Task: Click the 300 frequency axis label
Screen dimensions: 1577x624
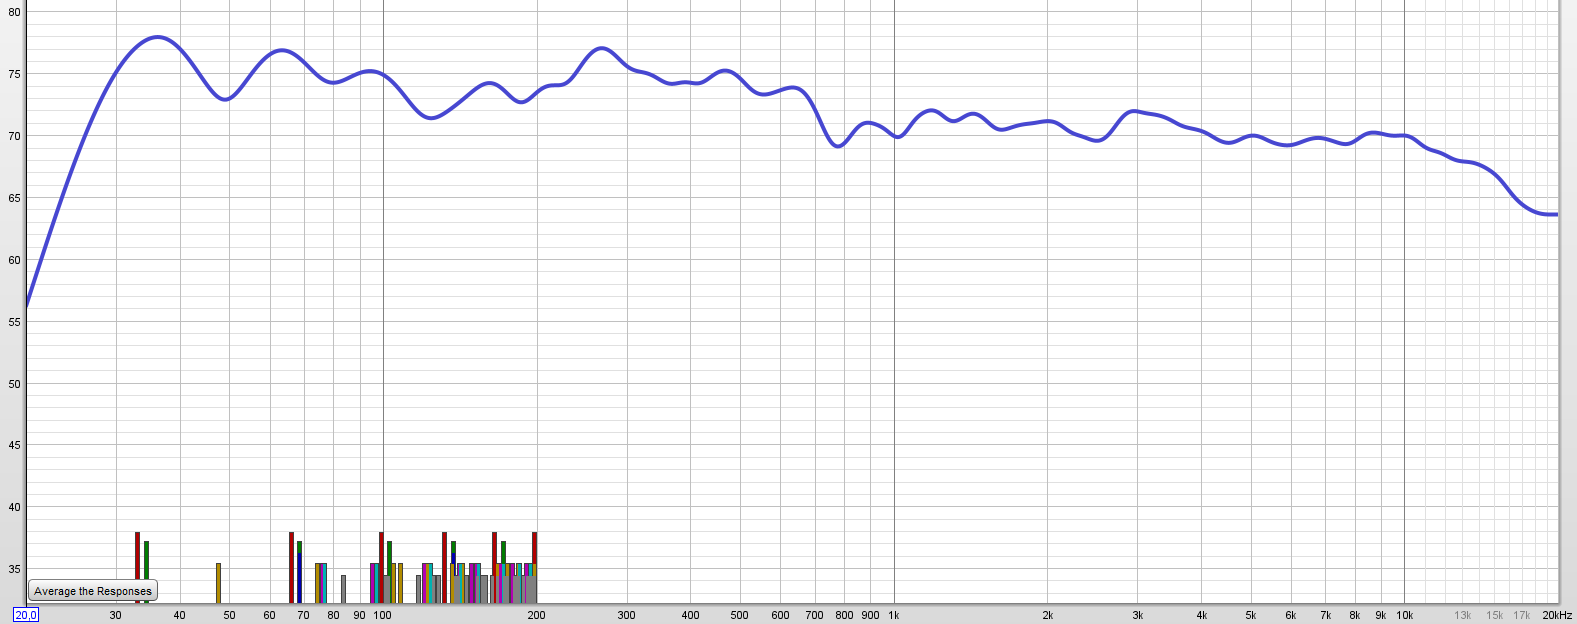Action: (x=627, y=615)
